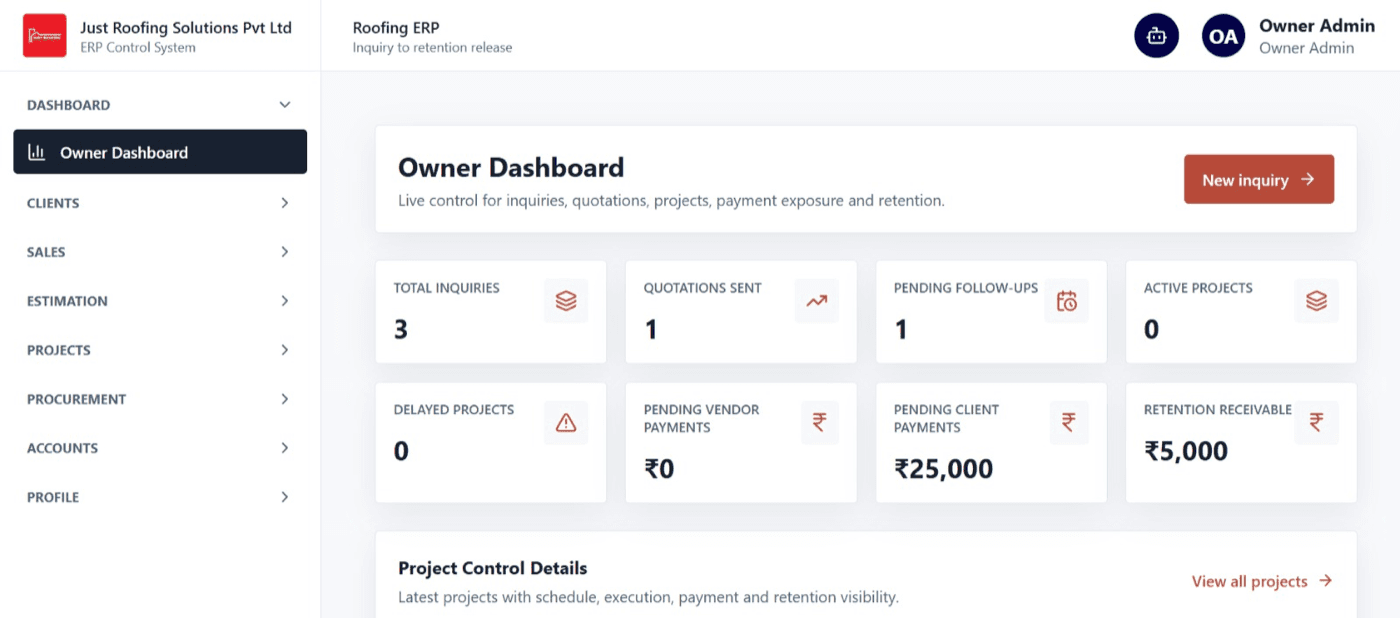Image resolution: width=1400 pixels, height=618 pixels.
Task: Click the Live control for inquiries description
Action: click(x=671, y=200)
